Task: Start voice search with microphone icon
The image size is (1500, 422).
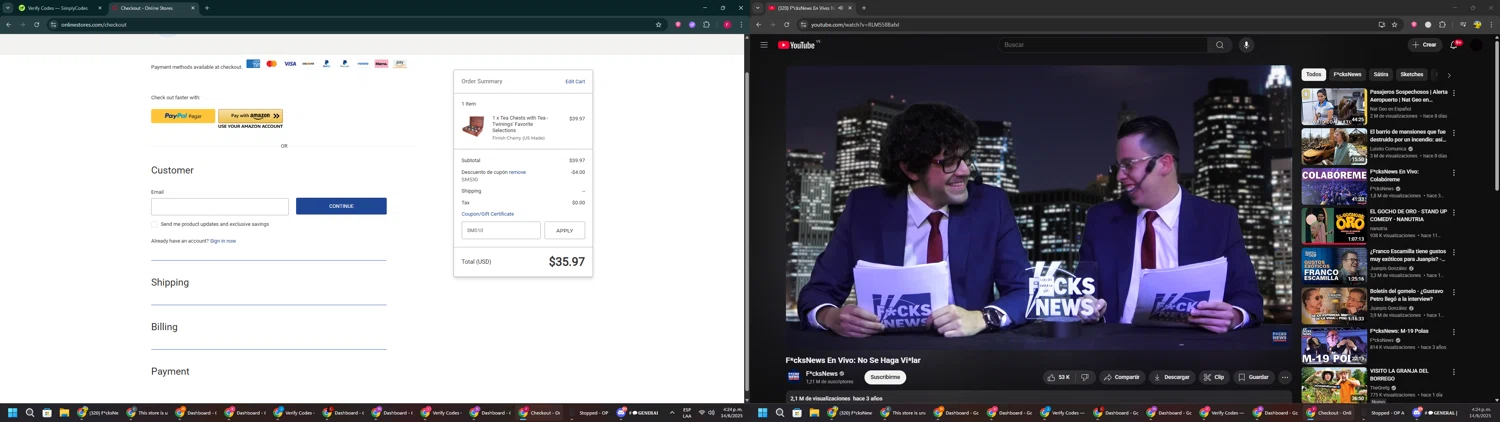Action: click(x=1246, y=45)
